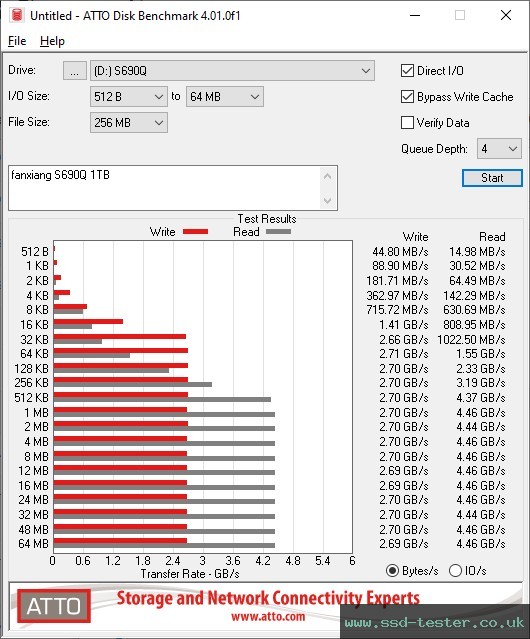This screenshot has height=639, width=530.
Task: Click the ATTO logo in the banner
Action: point(54,606)
